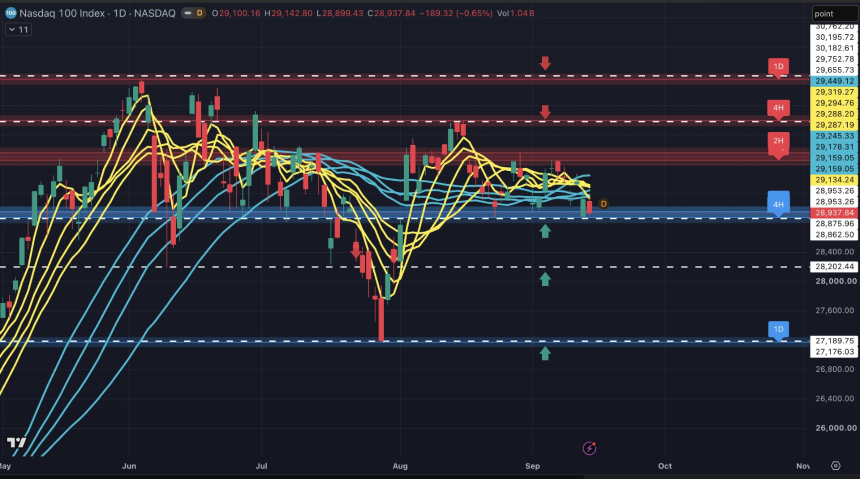
Task: Click the Oct label on time axis
Action: click(665, 466)
